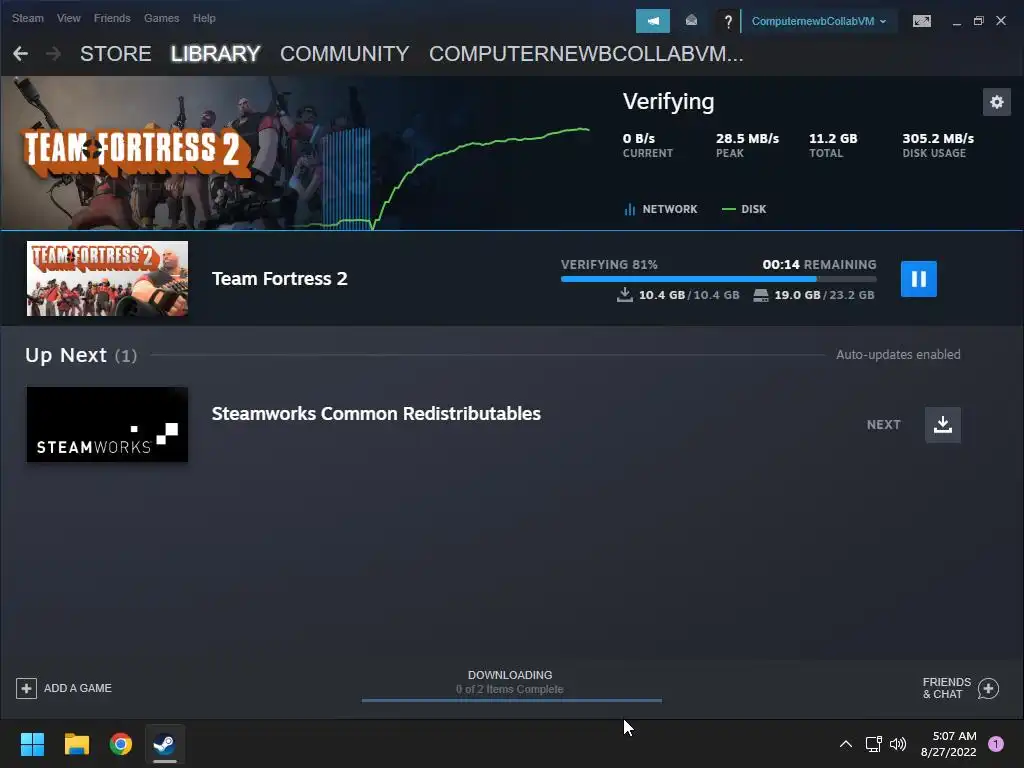The height and width of the screenshot is (768, 1024).
Task: Download Steamworks Common Redistributables now
Action: point(942,424)
